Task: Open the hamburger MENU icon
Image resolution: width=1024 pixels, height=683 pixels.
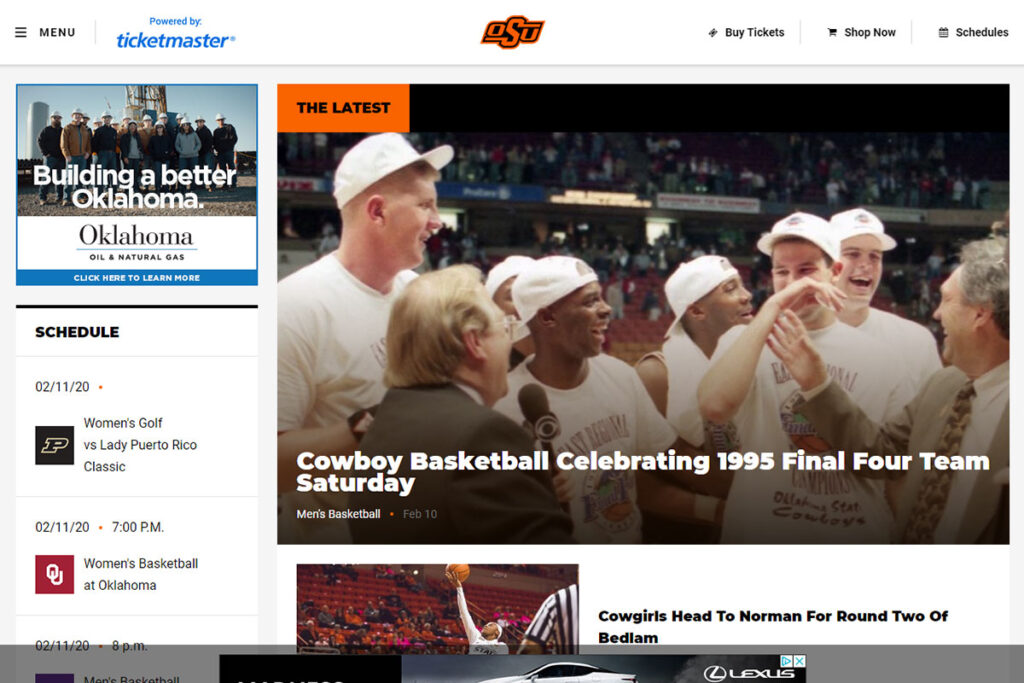Action: point(21,32)
